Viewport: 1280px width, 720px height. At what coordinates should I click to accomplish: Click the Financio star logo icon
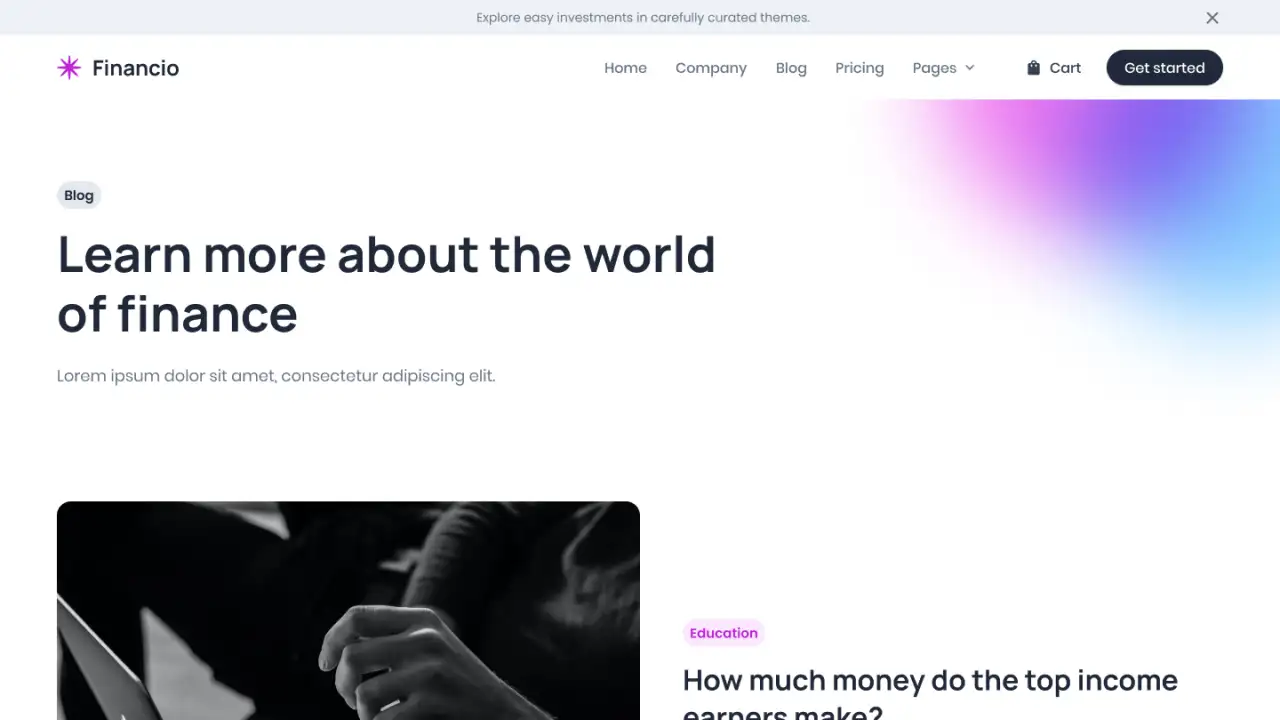69,68
